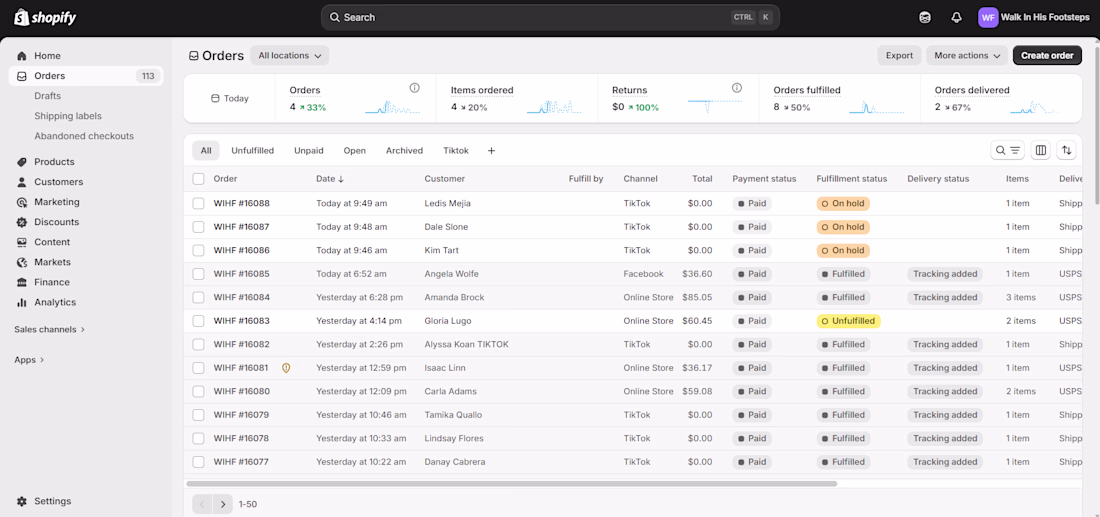The height and width of the screenshot is (517, 1100).
Task: Switch to the Archived tab
Action: pyautogui.click(x=404, y=151)
